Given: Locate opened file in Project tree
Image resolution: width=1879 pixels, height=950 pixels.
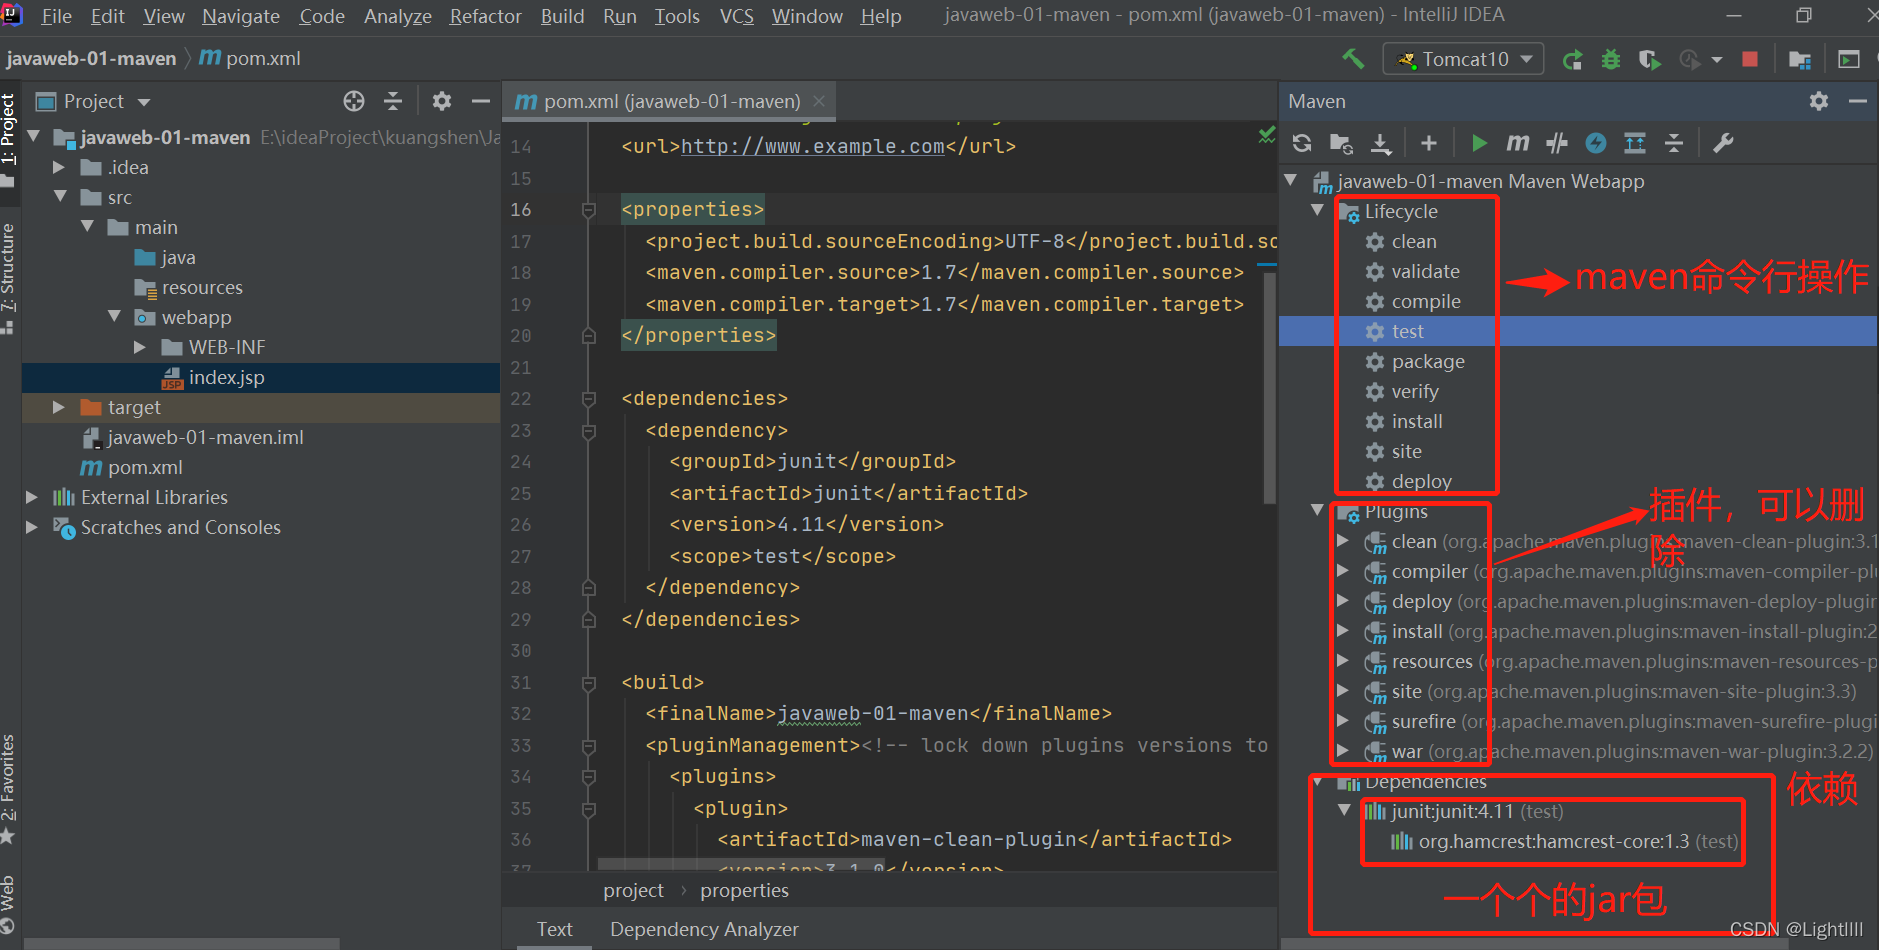Looking at the screenshot, I should [354, 101].
